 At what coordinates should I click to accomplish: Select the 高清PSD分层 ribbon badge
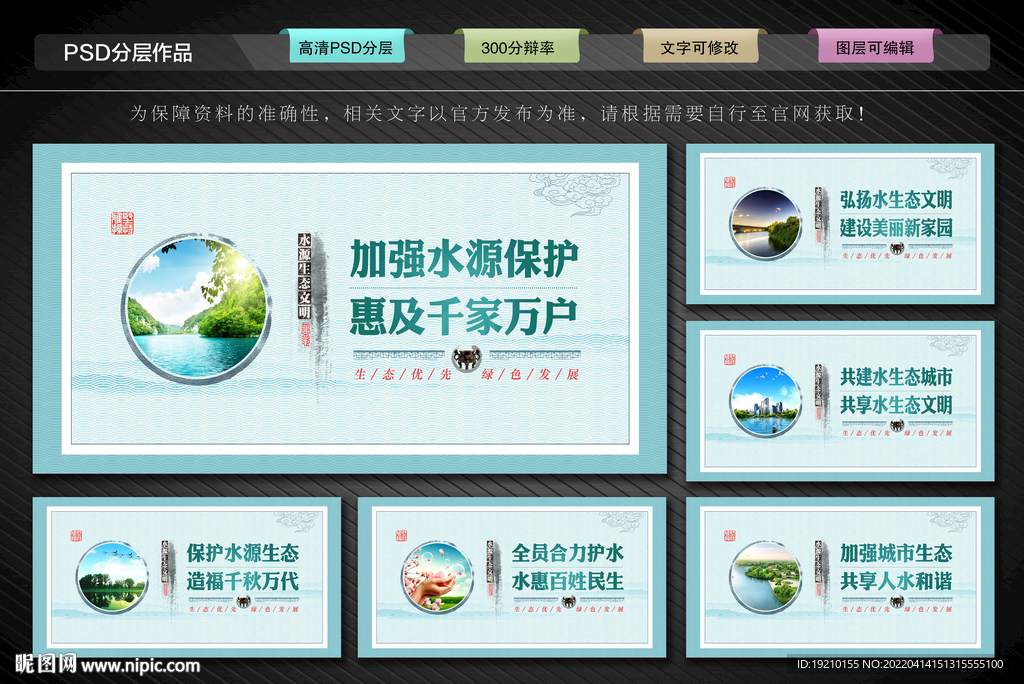pyautogui.click(x=347, y=46)
